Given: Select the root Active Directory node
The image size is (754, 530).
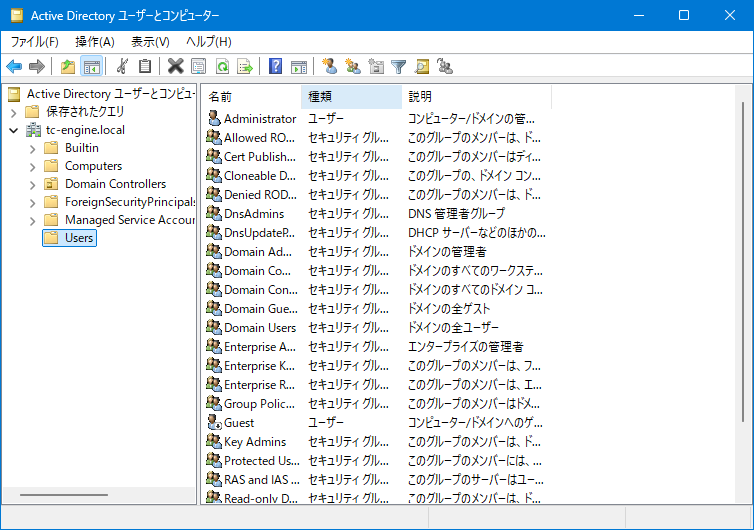Looking at the screenshot, I should click(x=111, y=94).
